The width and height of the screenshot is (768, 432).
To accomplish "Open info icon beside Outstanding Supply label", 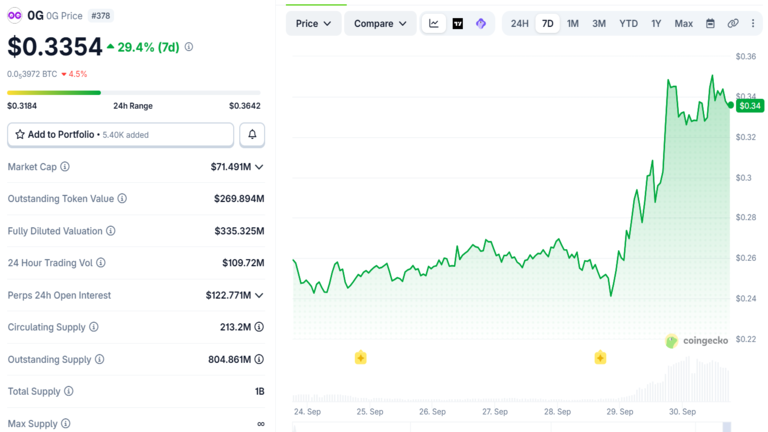I will (x=99, y=359).
